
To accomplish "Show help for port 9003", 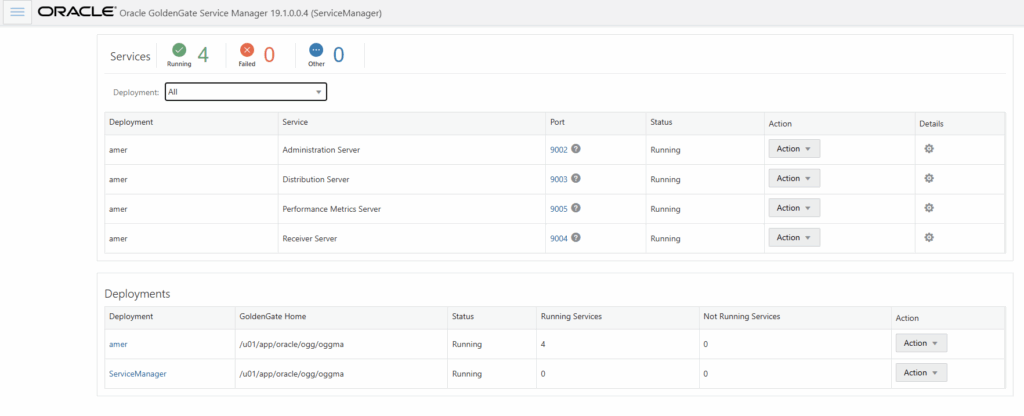I will pyautogui.click(x=576, y=178).
